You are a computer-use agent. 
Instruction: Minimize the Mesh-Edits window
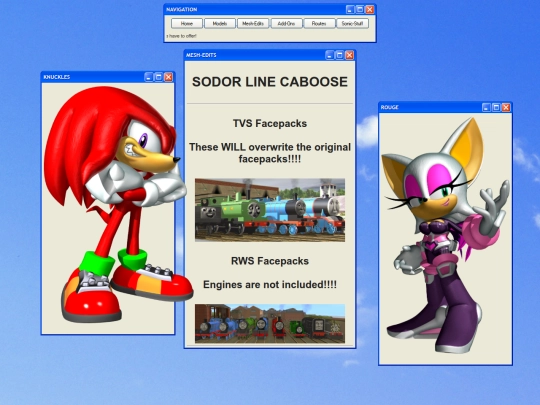[x=330, y=55]
